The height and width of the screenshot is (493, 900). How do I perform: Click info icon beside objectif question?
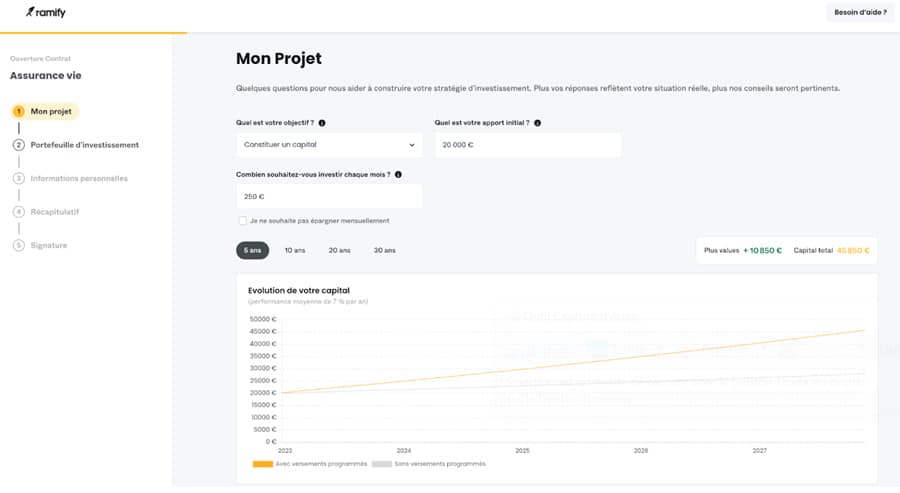[322, 123]
